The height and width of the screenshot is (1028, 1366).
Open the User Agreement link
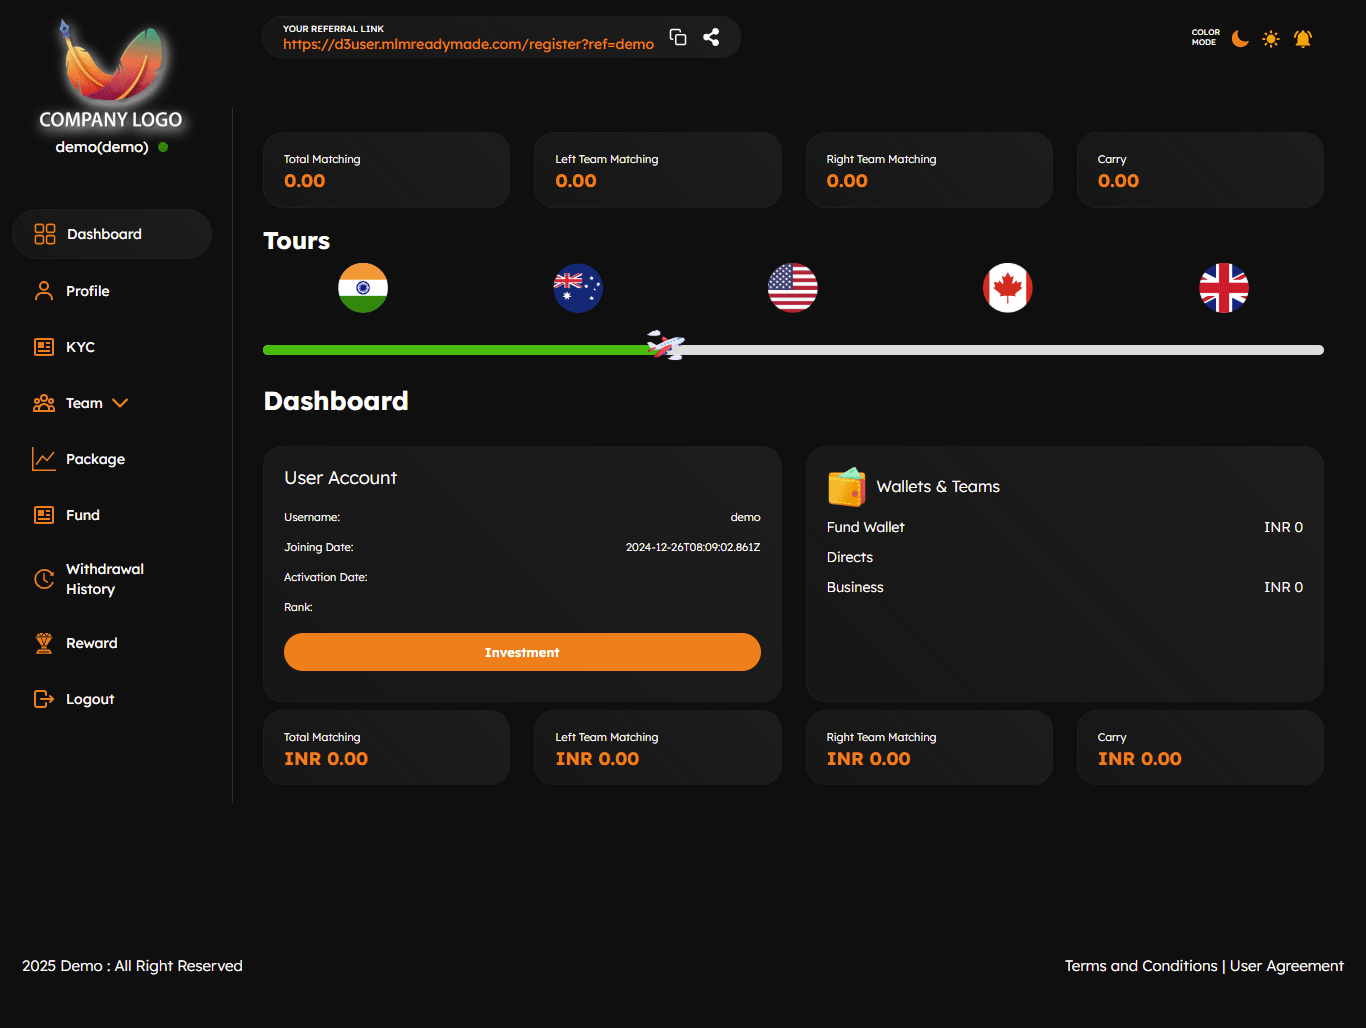click(x=1286, y=966)
